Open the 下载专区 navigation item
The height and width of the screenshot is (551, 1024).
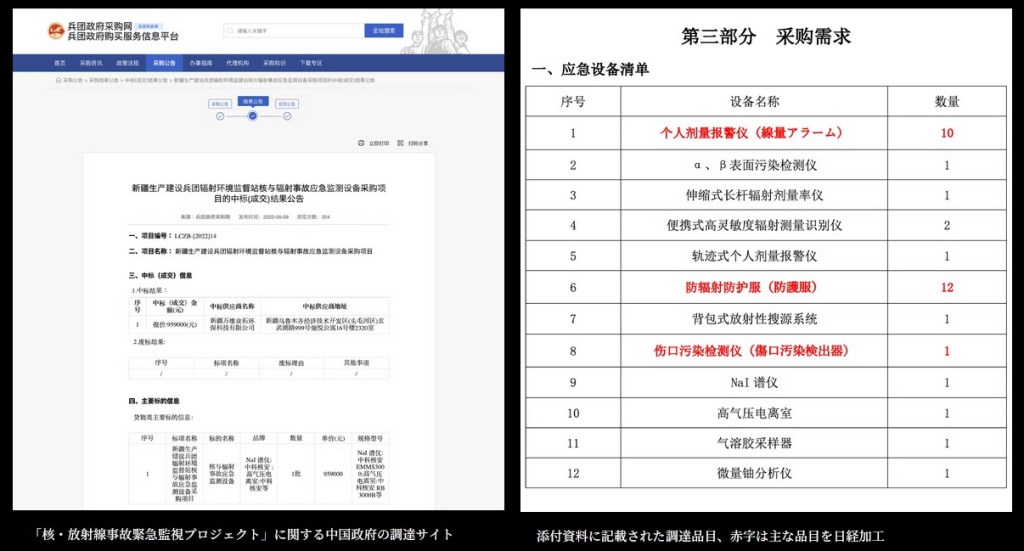coord(310,62)
